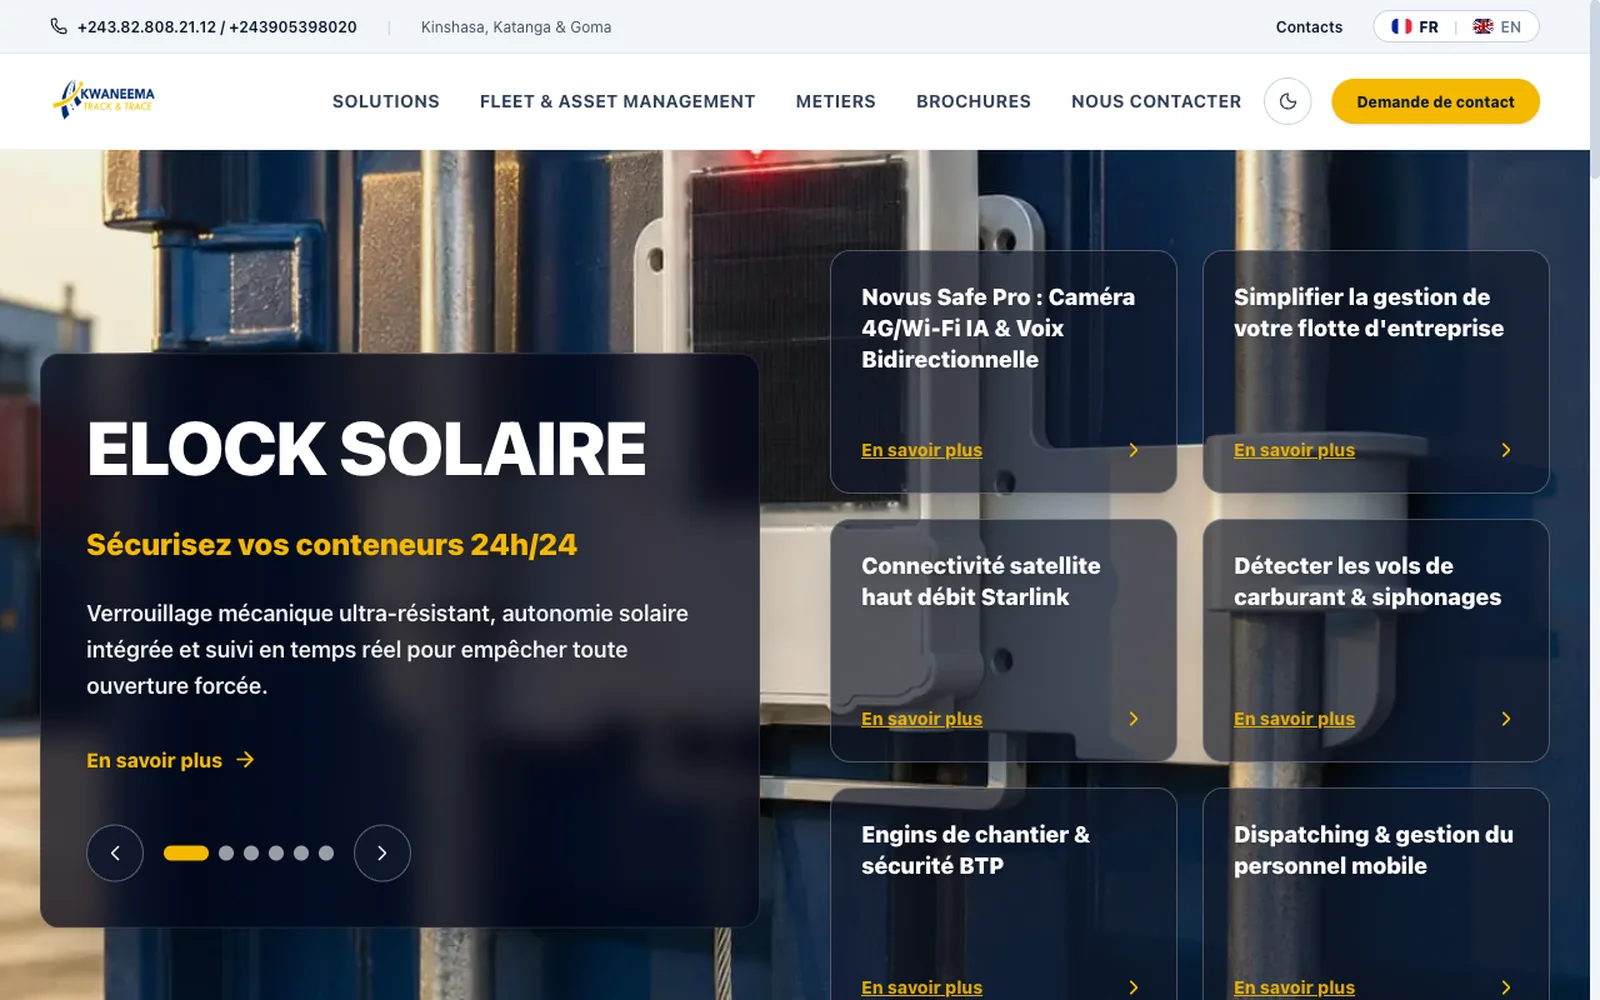Click En savoir plus for Novus Safe Pro
The height and width of the screenshot is (1000, 1600).
click(922, 450)
